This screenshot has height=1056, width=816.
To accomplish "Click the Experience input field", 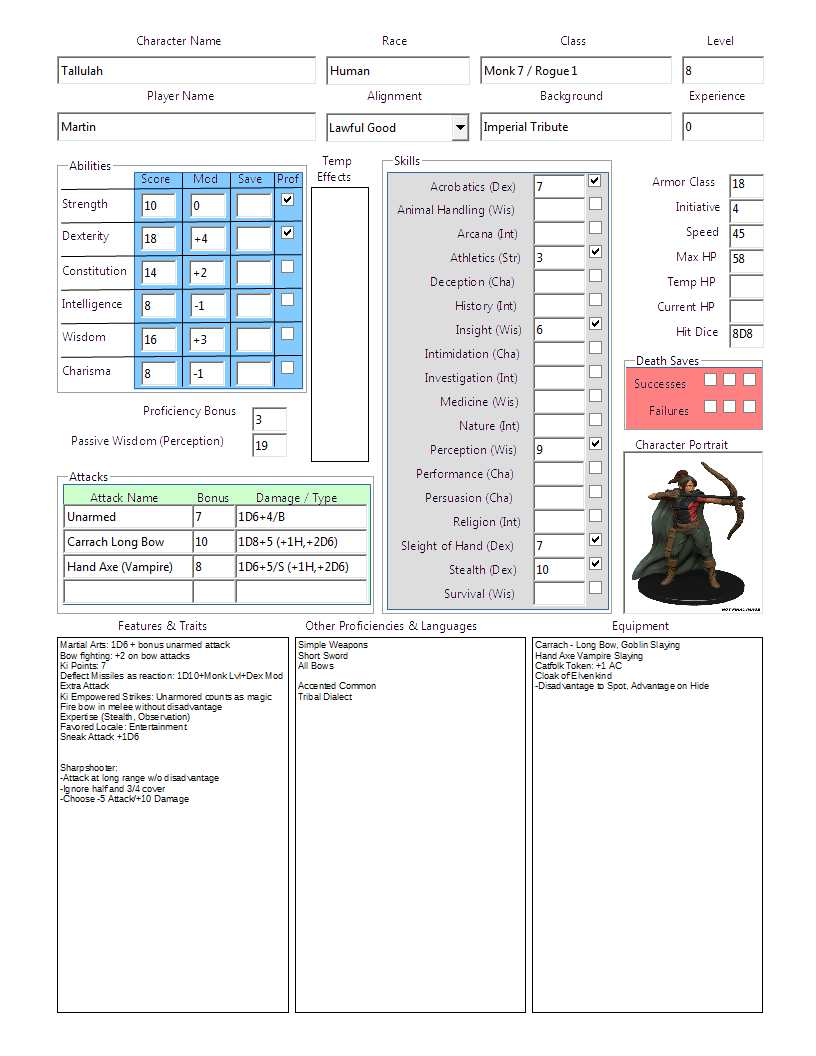I will [723, 127].
